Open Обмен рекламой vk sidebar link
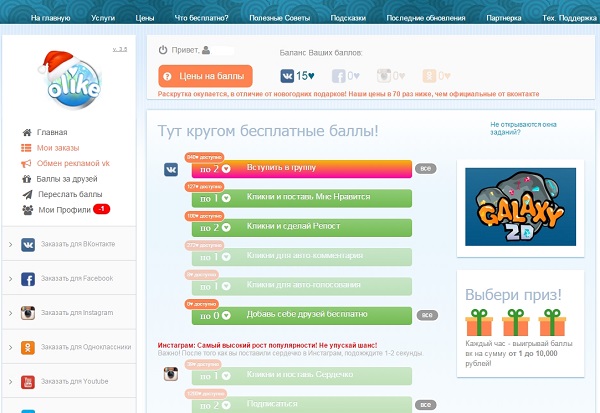Screen dimensions: 600x413 click(x=73, y=163)
